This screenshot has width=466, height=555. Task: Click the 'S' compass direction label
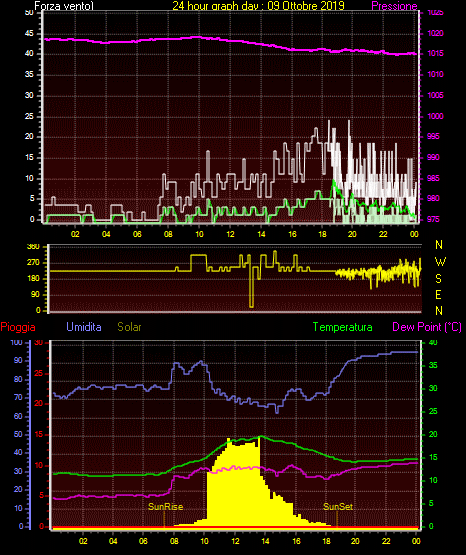point(438,279)
